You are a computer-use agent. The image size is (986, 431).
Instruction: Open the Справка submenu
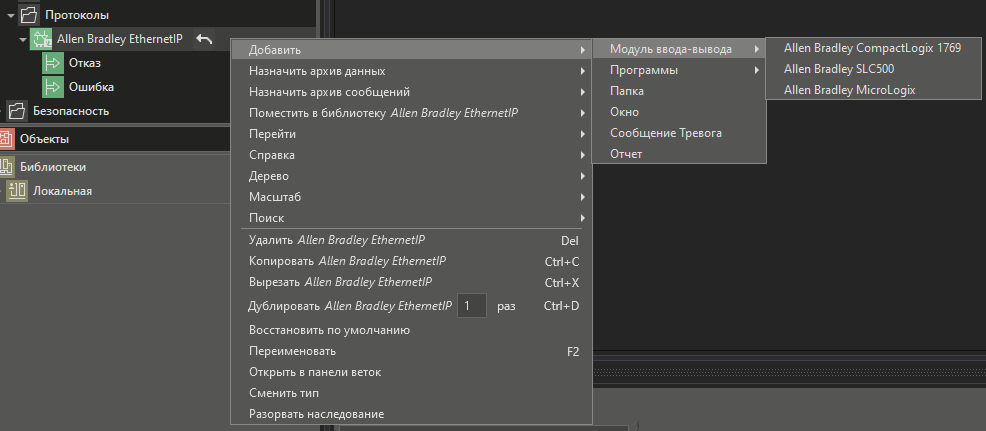coord(411,155)
